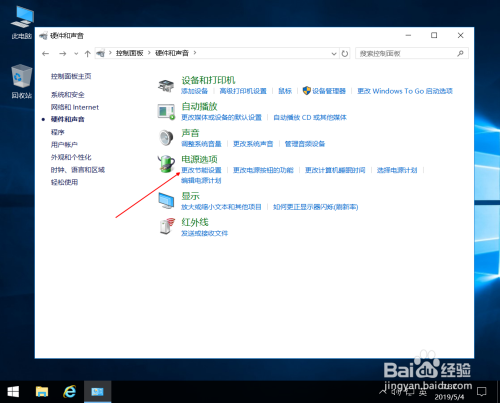500x403 pixels.
Task: Open the 自动播放 heading
Action: point(199,106)
